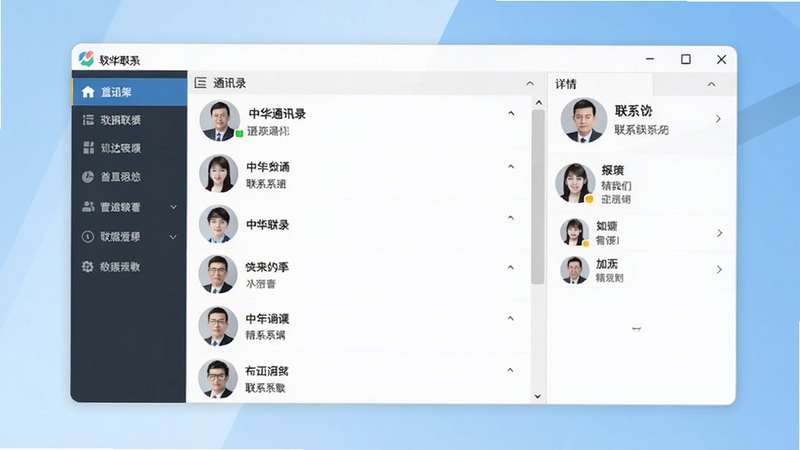
Task: Click the 联系协 large avatar in details
Action: (584, 120)
